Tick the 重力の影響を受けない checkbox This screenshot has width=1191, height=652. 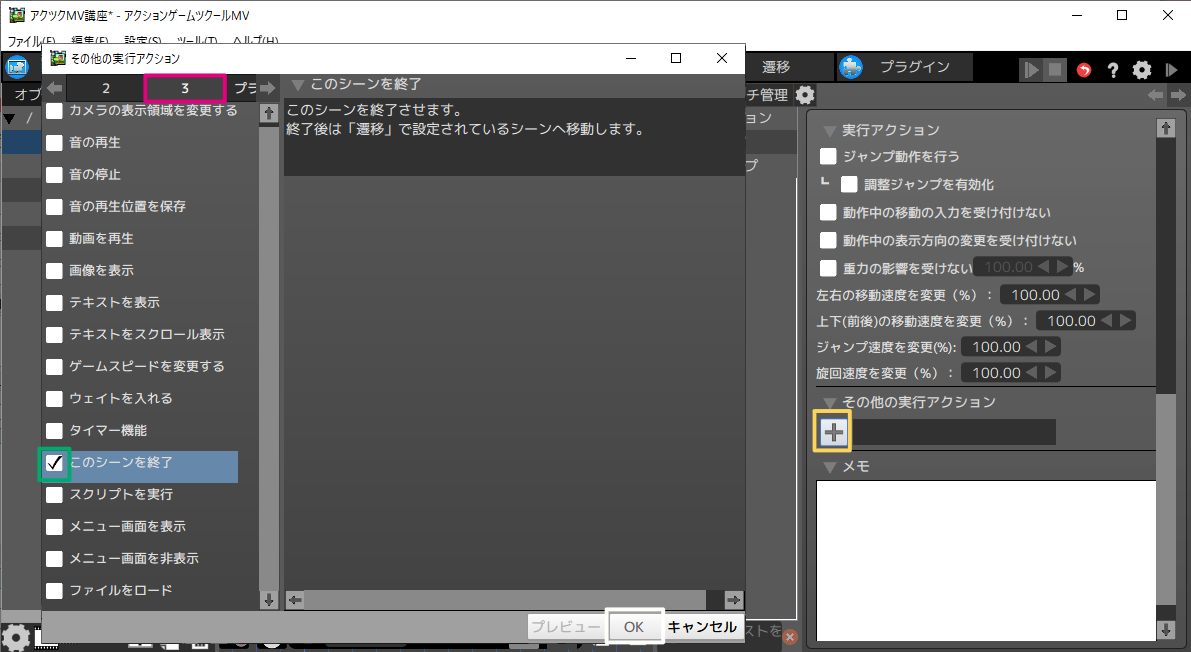pyautogui.click(x=828, y=268)
